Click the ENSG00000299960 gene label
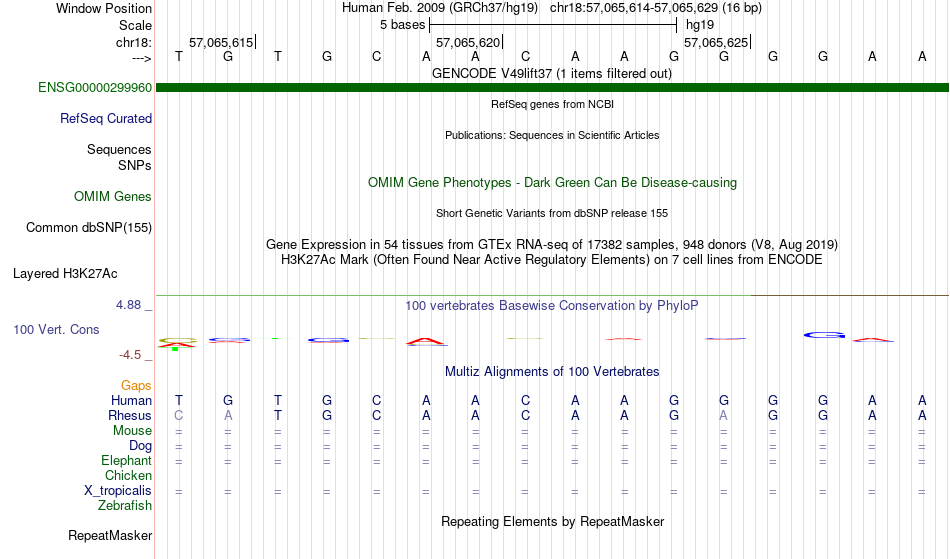The width and height of the screenshot is (950, 559). (95, 88)
